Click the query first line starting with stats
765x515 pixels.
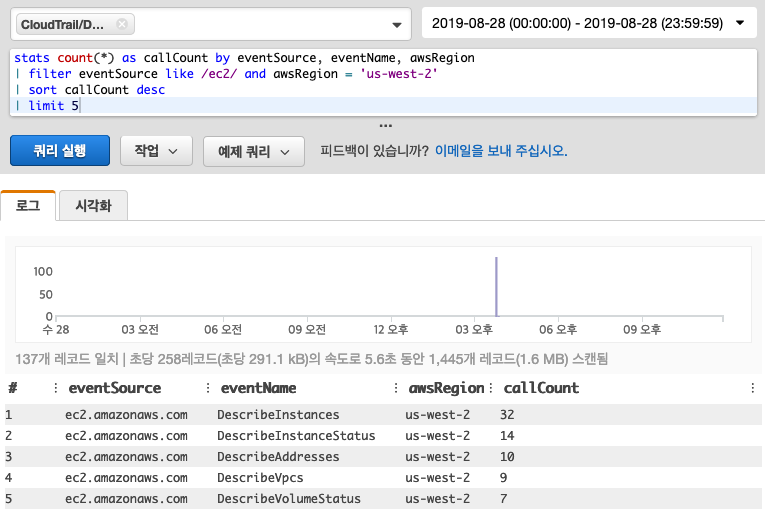pos(244,58)
